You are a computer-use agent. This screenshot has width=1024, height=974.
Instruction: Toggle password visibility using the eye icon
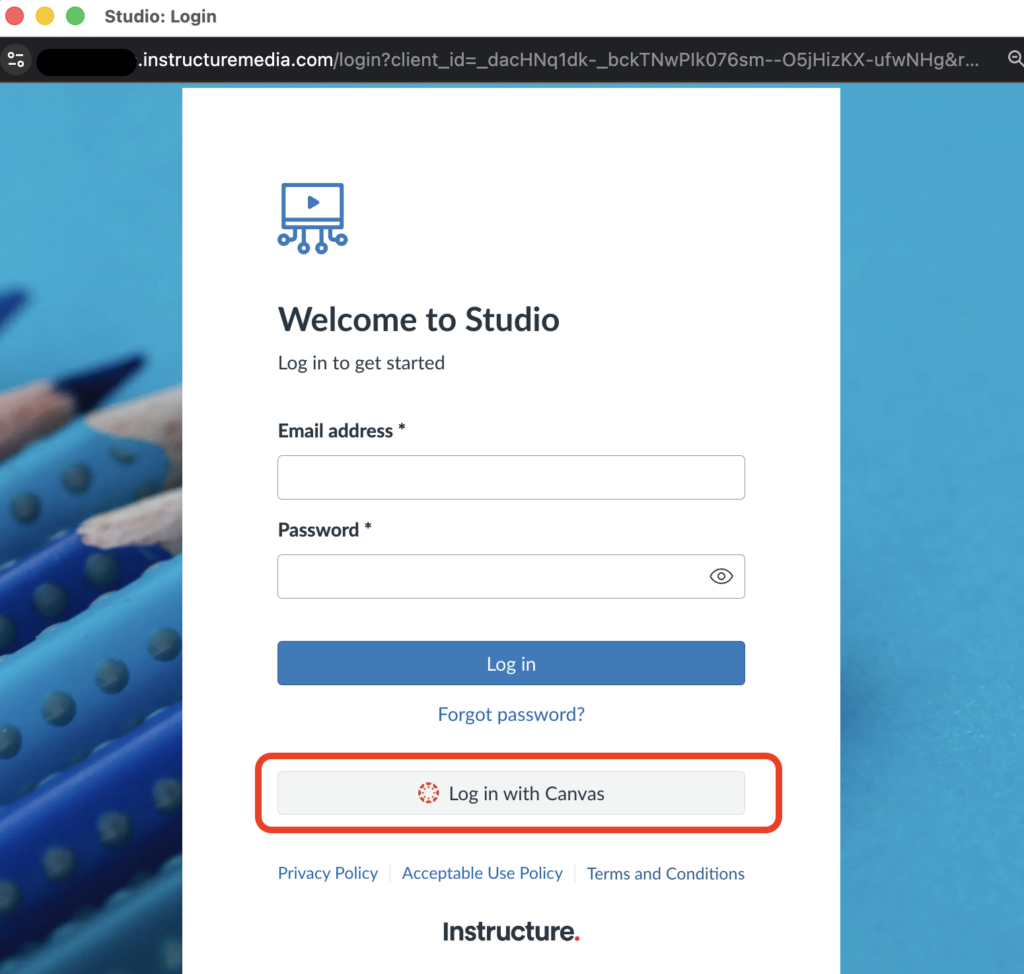tap(721, 576)
